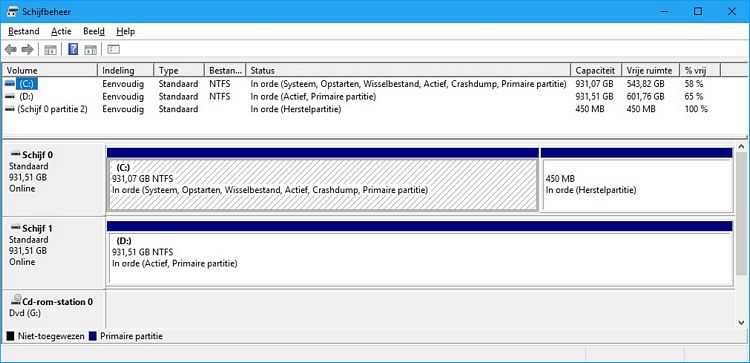Viewport: 750px width, 363px height.
Task: Sort by the Vrije ruimte column header
Action: point(651,70)
